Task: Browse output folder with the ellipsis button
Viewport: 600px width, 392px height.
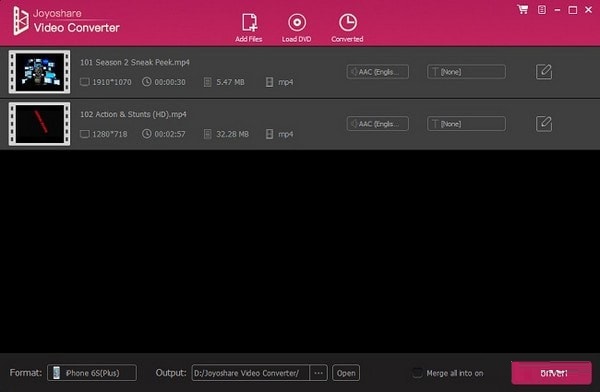Action: tap(318, 373)
